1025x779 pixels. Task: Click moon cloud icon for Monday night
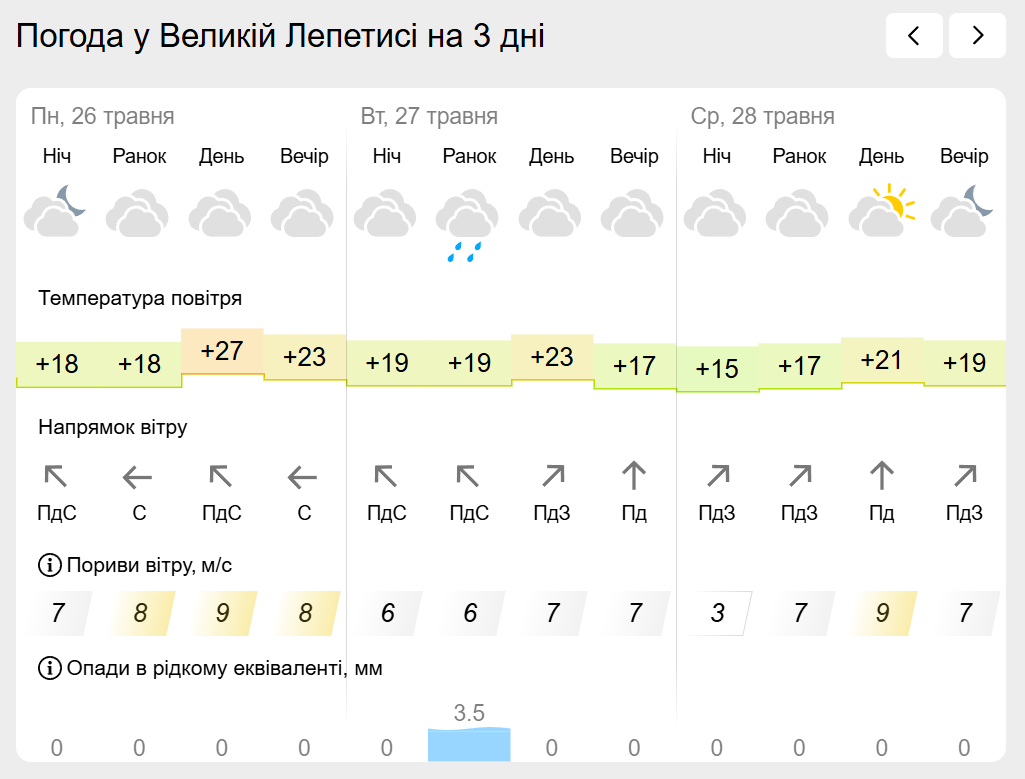click(x=56, y=210)
